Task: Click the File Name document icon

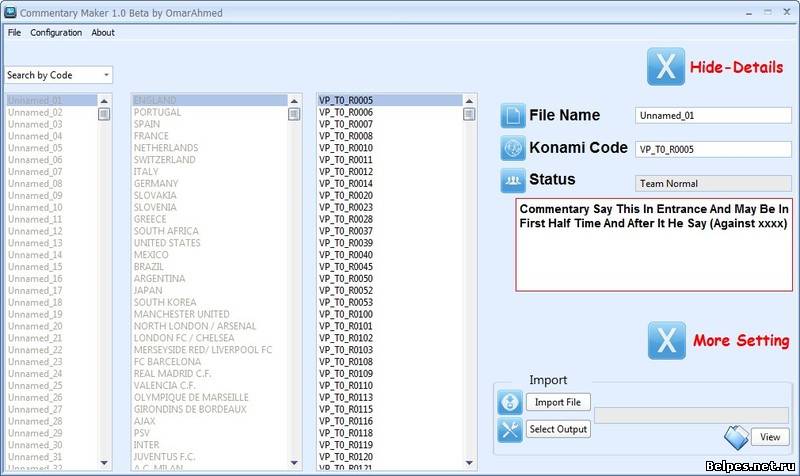Action: (x=512, y=115)
